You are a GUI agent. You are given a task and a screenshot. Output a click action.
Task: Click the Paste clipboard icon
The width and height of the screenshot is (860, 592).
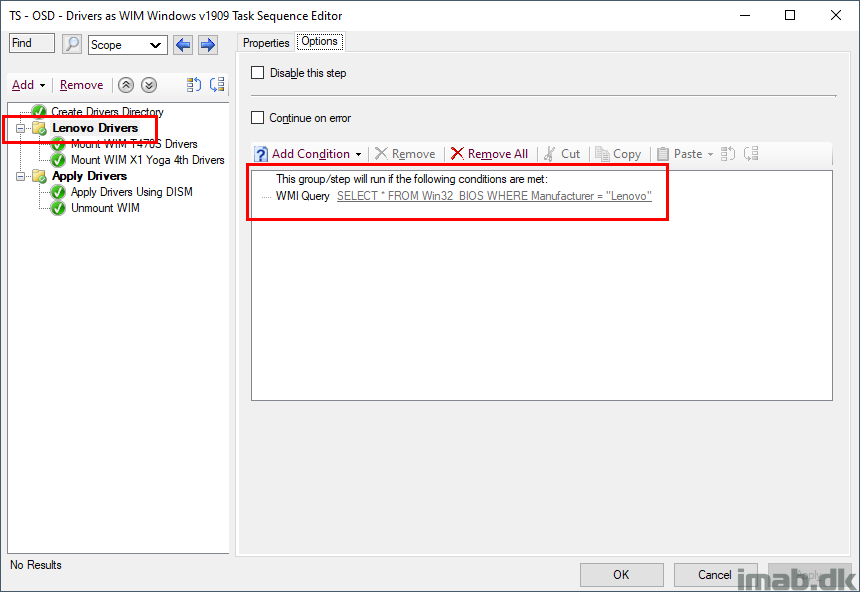pyautogui.click(x=663, y=154)
